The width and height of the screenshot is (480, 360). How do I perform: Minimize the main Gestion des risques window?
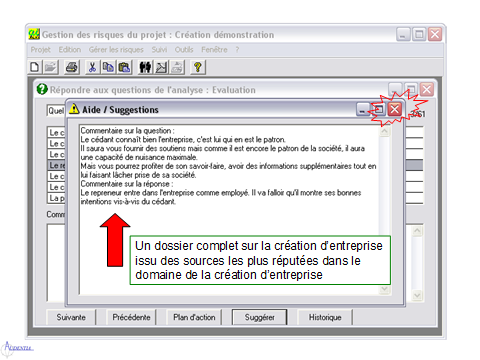tap(403, 34)
